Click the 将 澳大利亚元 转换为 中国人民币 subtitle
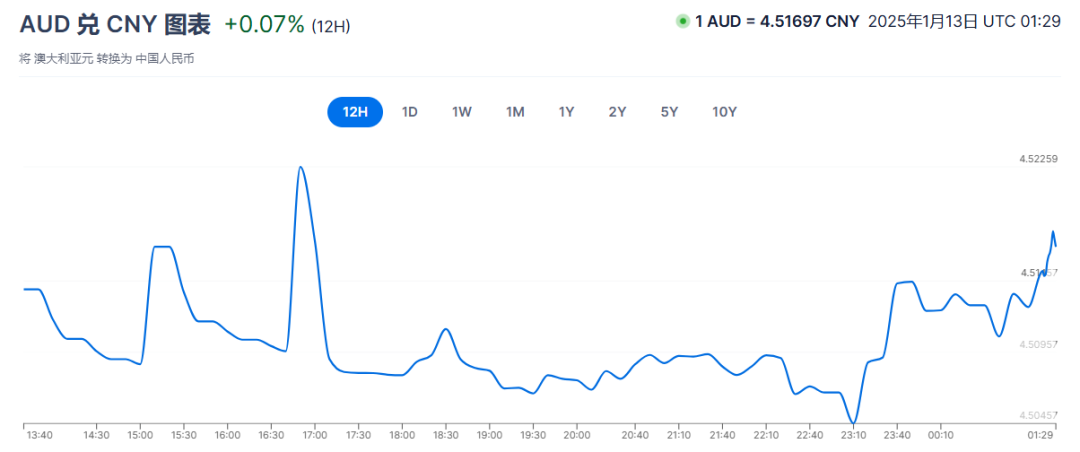Screen dimensions: 1080x452 click(x=106, y=59)
